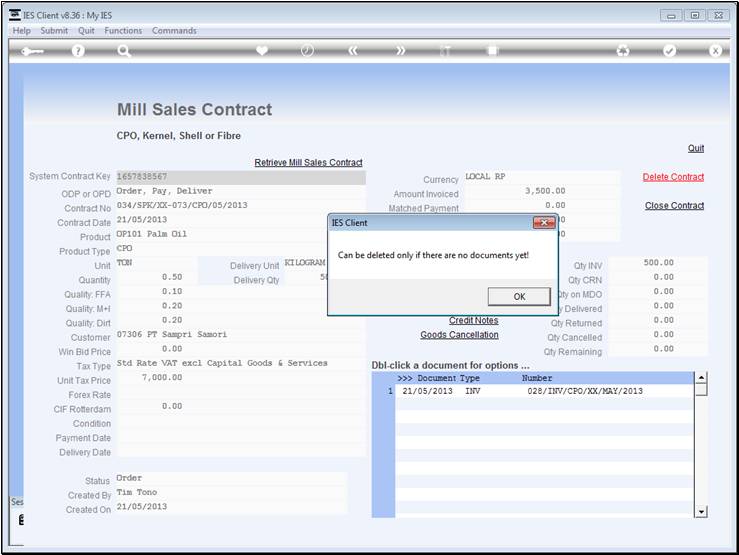739x555 pixels.
Task: Click the round X quit toolbar icon
Action: click(x=715, y=51)
